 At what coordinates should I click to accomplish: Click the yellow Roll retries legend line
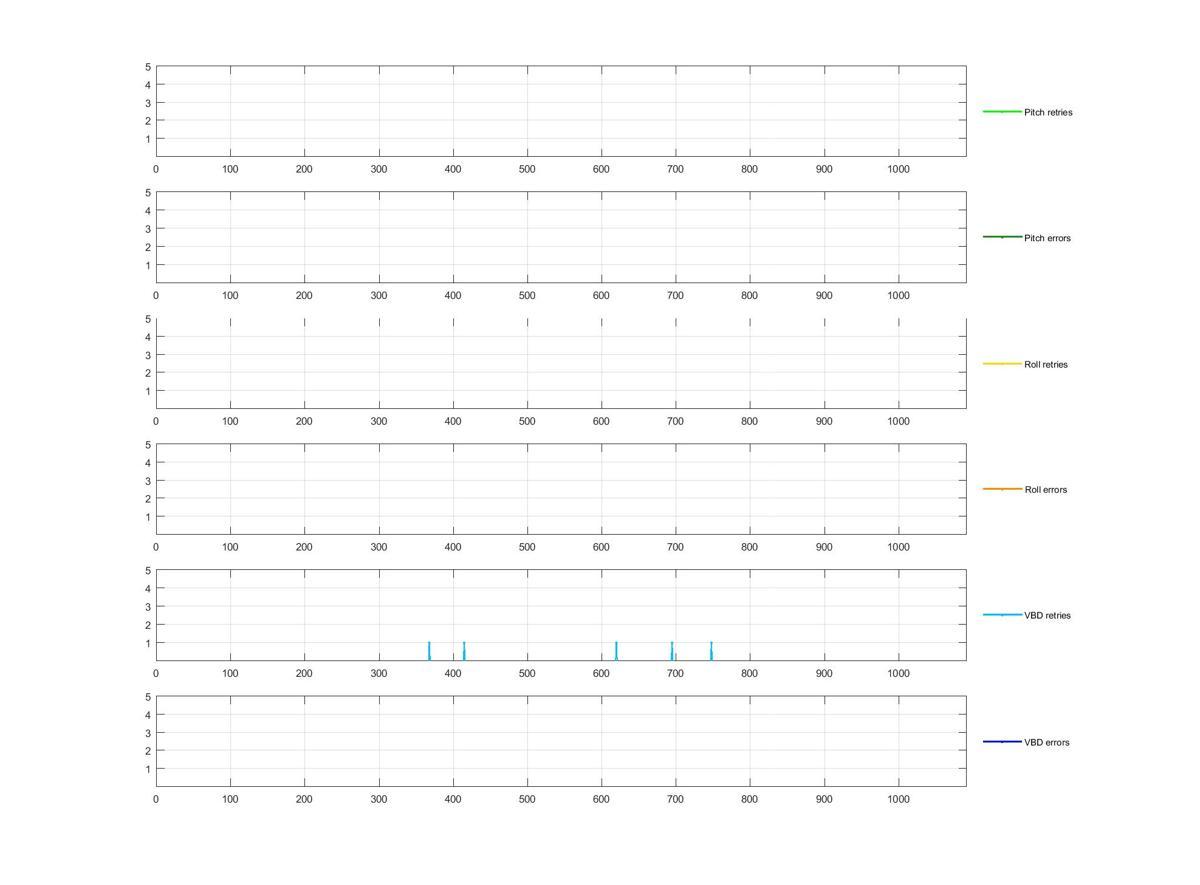click(1002, 363)
